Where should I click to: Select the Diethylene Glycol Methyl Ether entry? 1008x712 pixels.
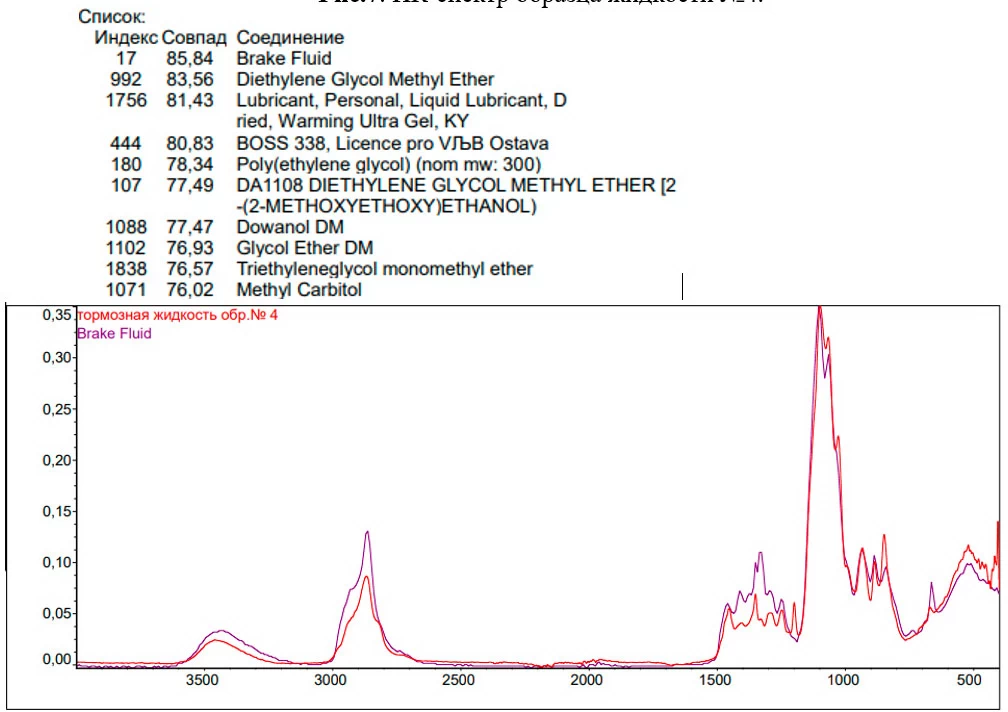tap(364, 79)
